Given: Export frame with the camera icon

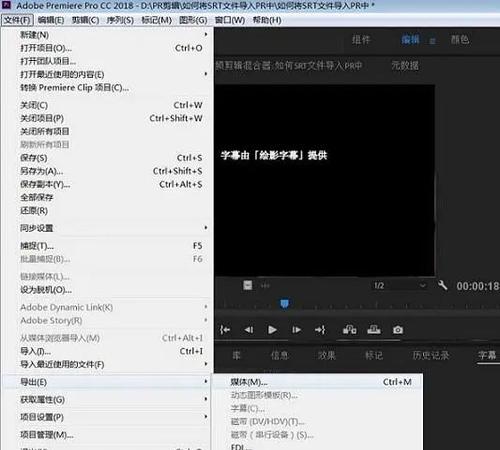Looking at the screenshot, I should click(x=398, y=330).
